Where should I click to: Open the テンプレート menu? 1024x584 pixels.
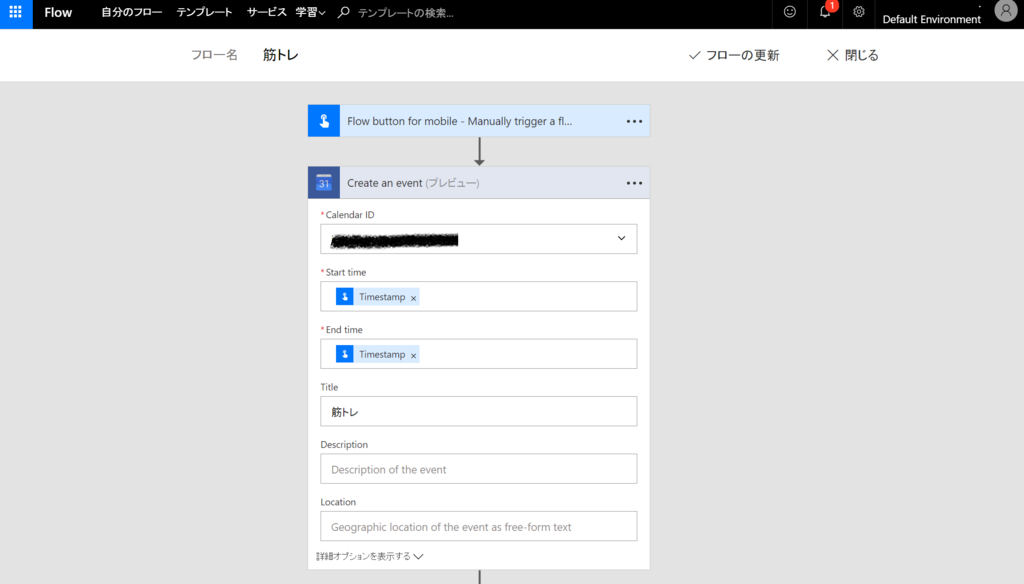point(205,13)
